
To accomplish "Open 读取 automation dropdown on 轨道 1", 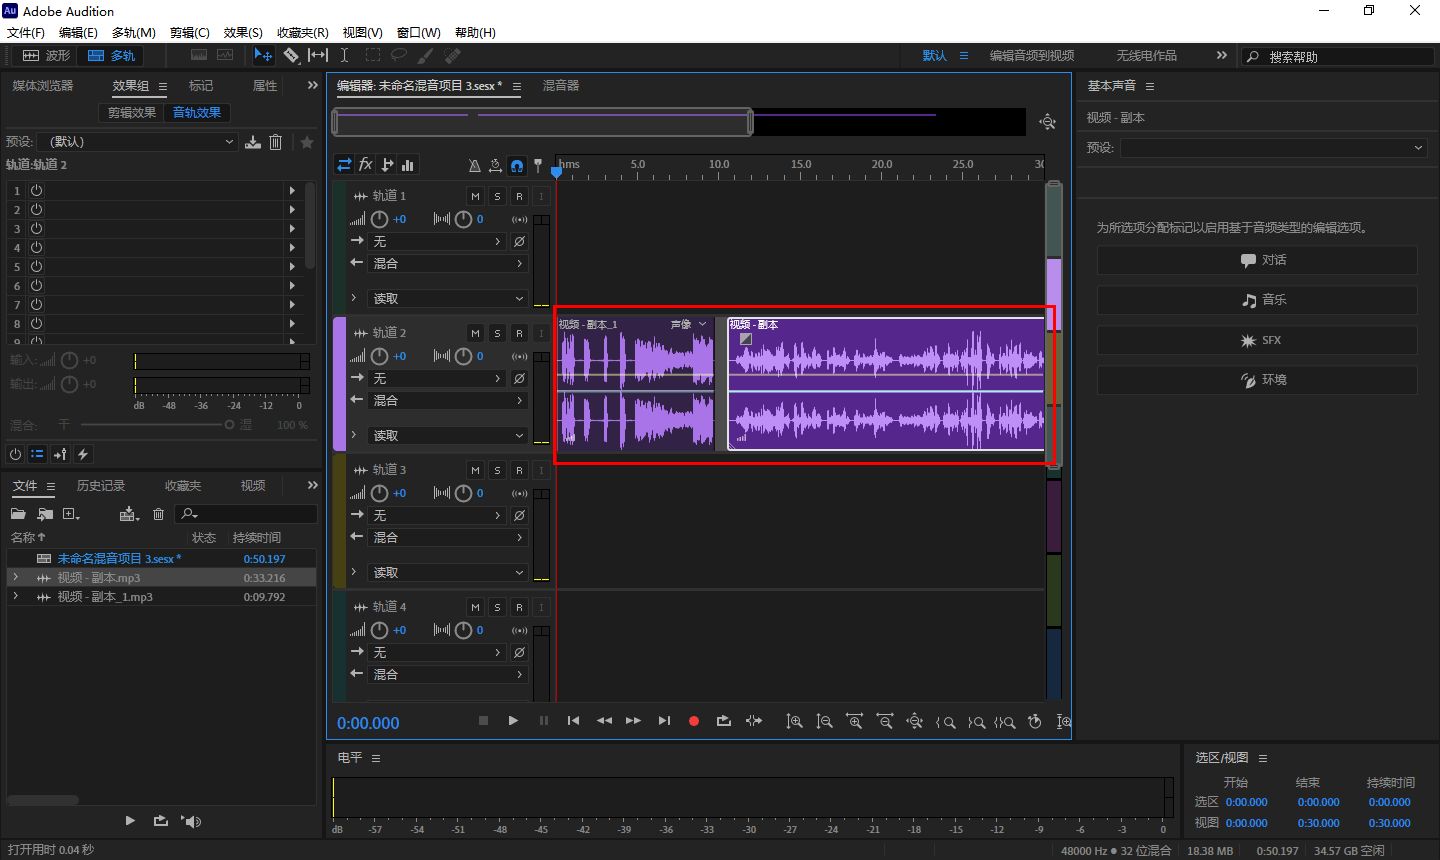I will 448,298.
